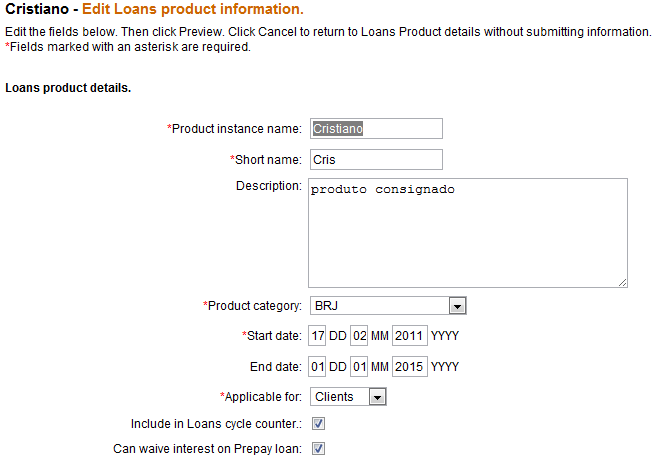Viewport: 656px width, 465px height.
Task: Click the End date year field
Action: point(409,367)
